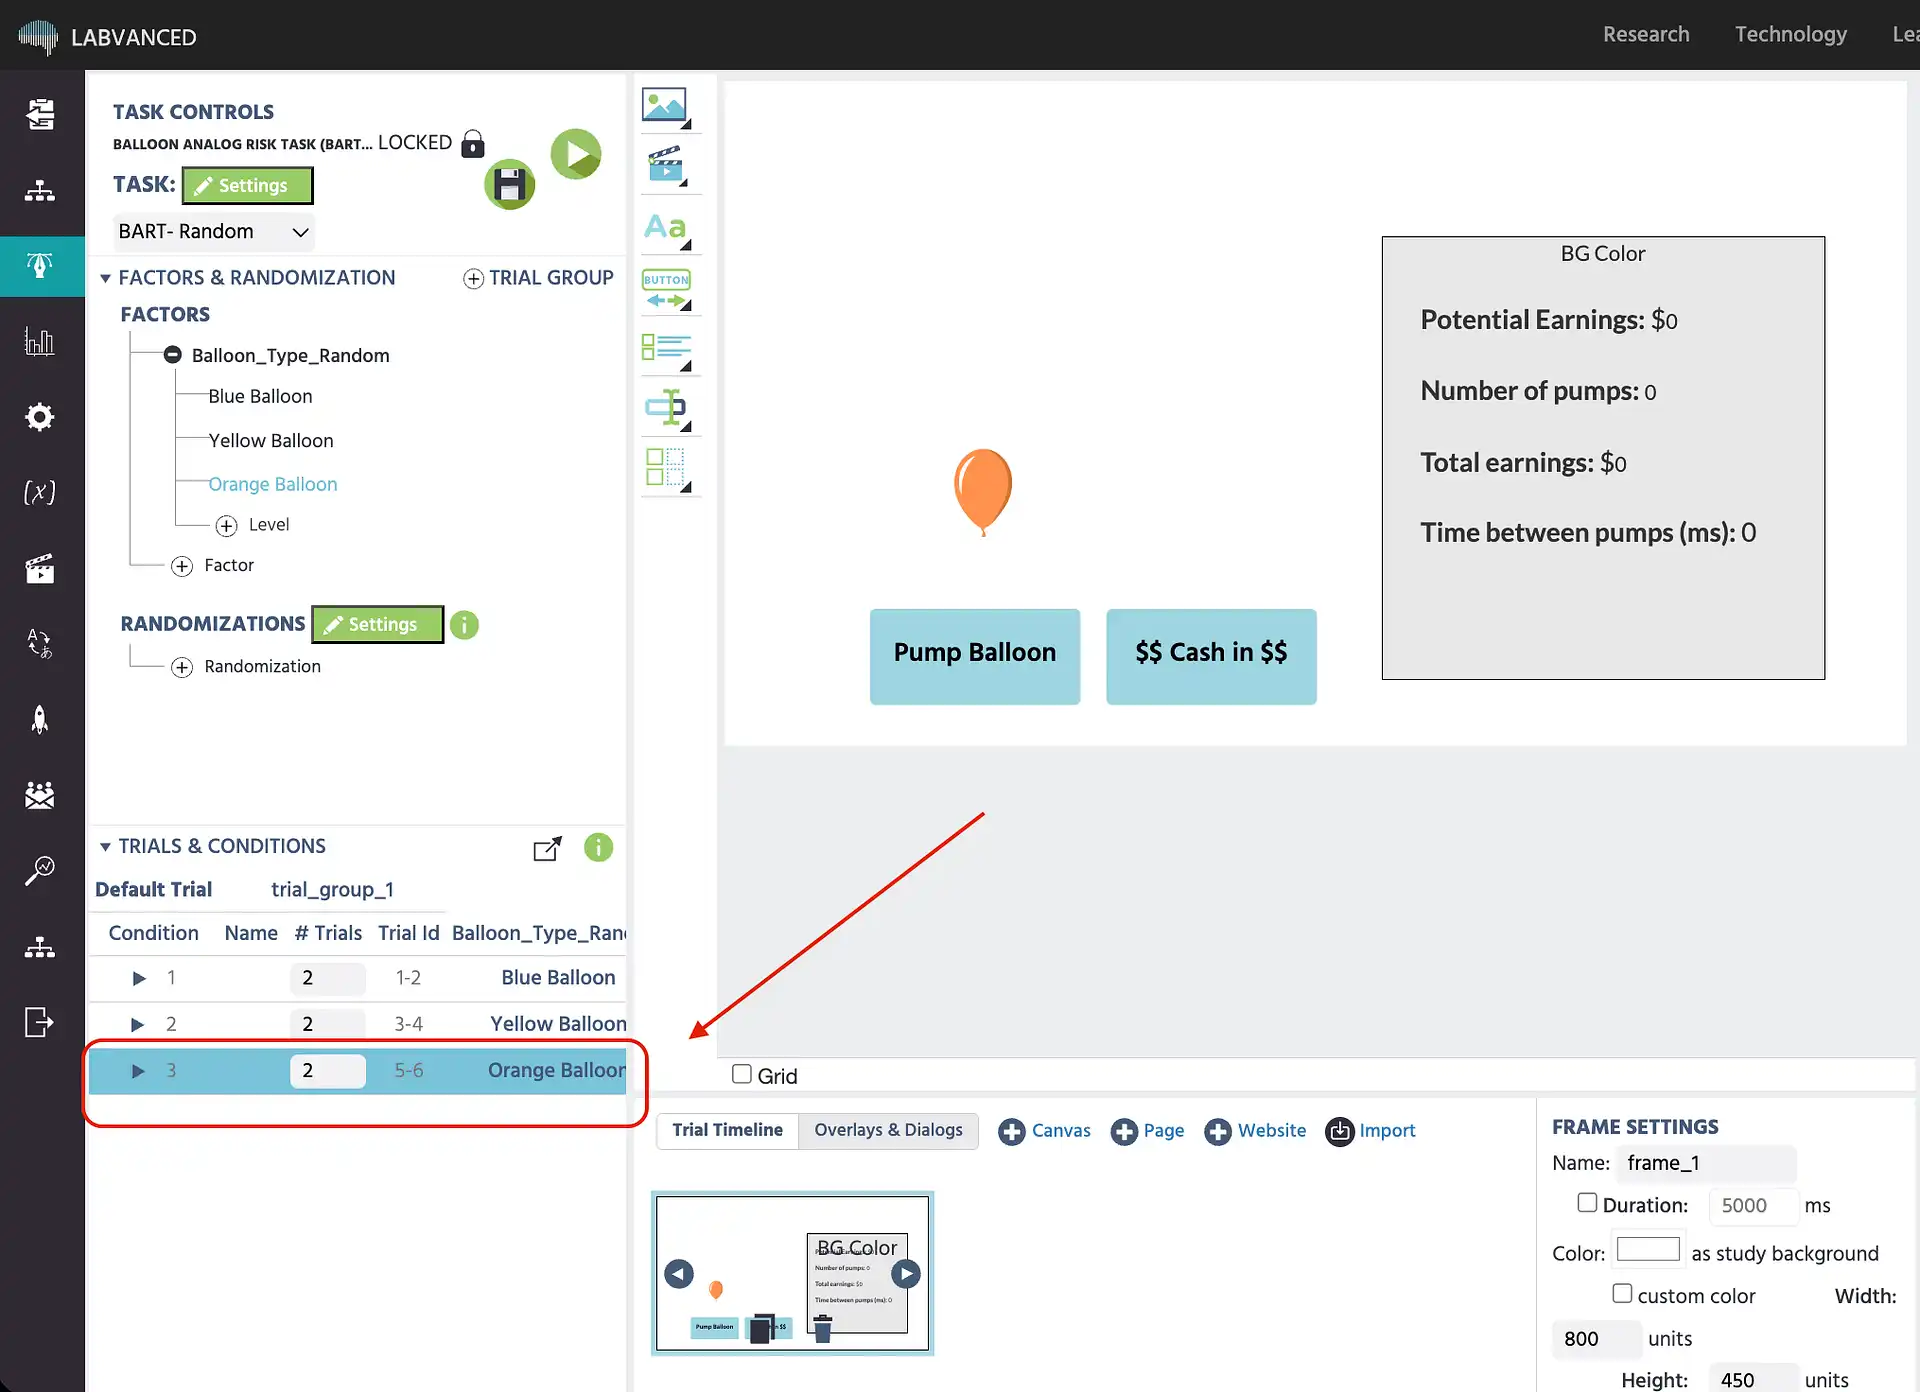Enable the custom color checkbox
The width and height of the screenshot is (1920, 1392).
1622,1293
